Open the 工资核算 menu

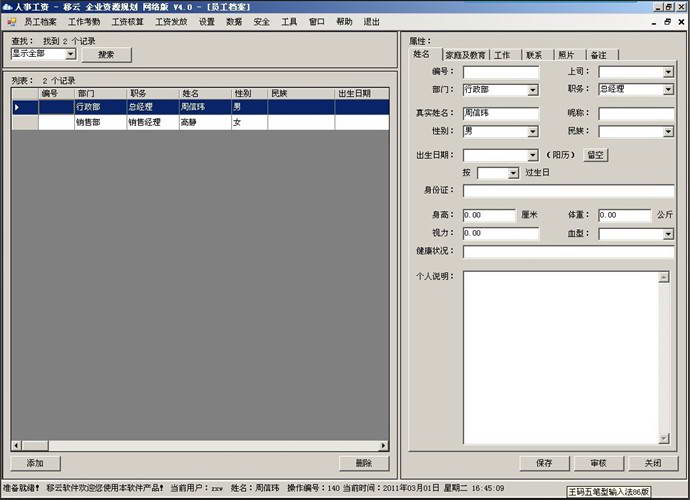[x=128, y=22]
